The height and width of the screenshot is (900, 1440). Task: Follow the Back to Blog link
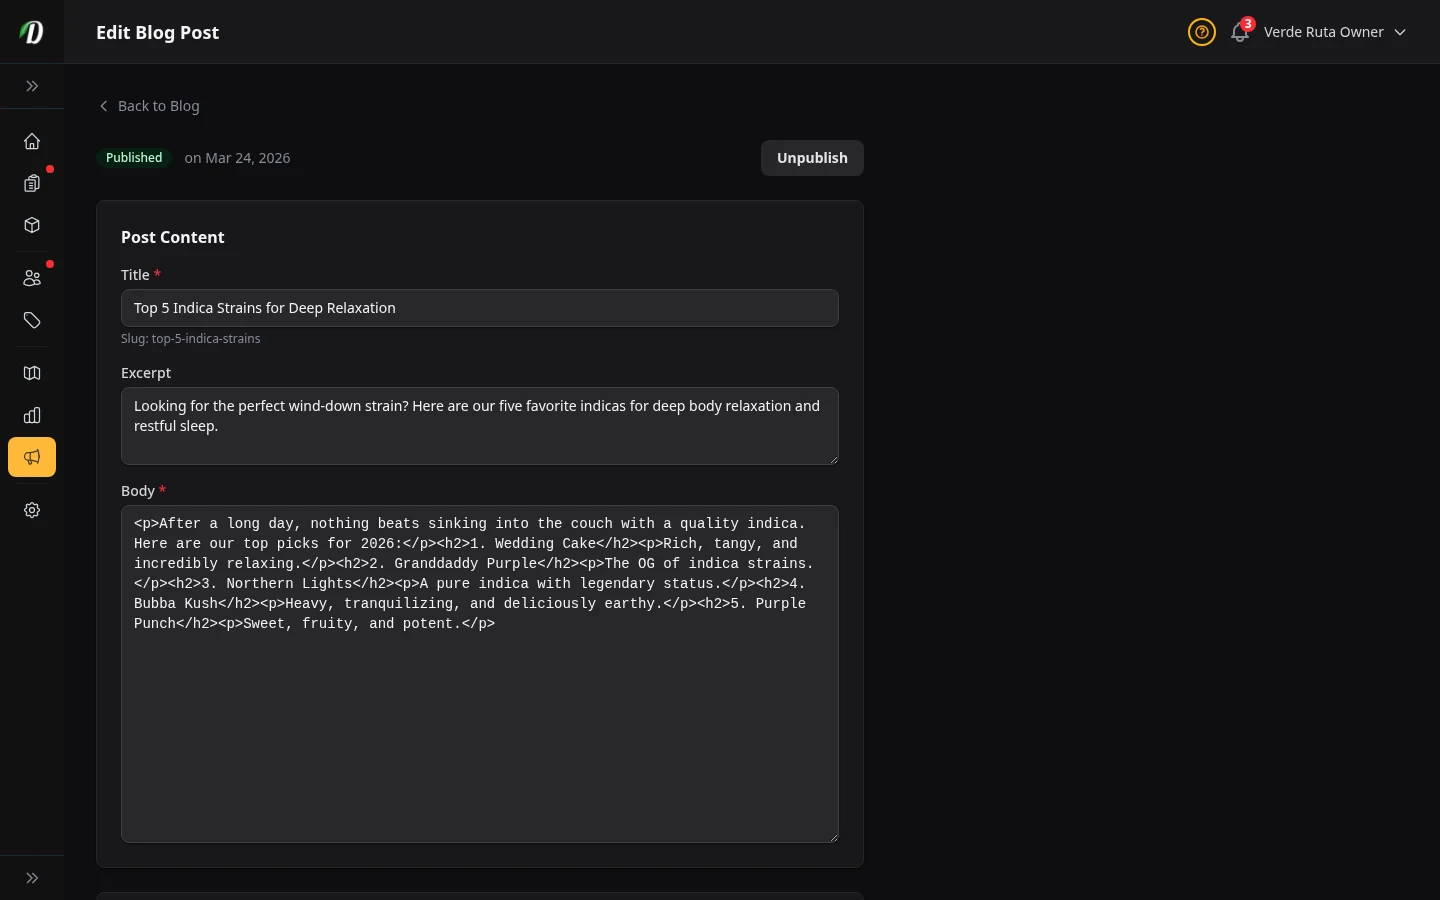point(158,105)
